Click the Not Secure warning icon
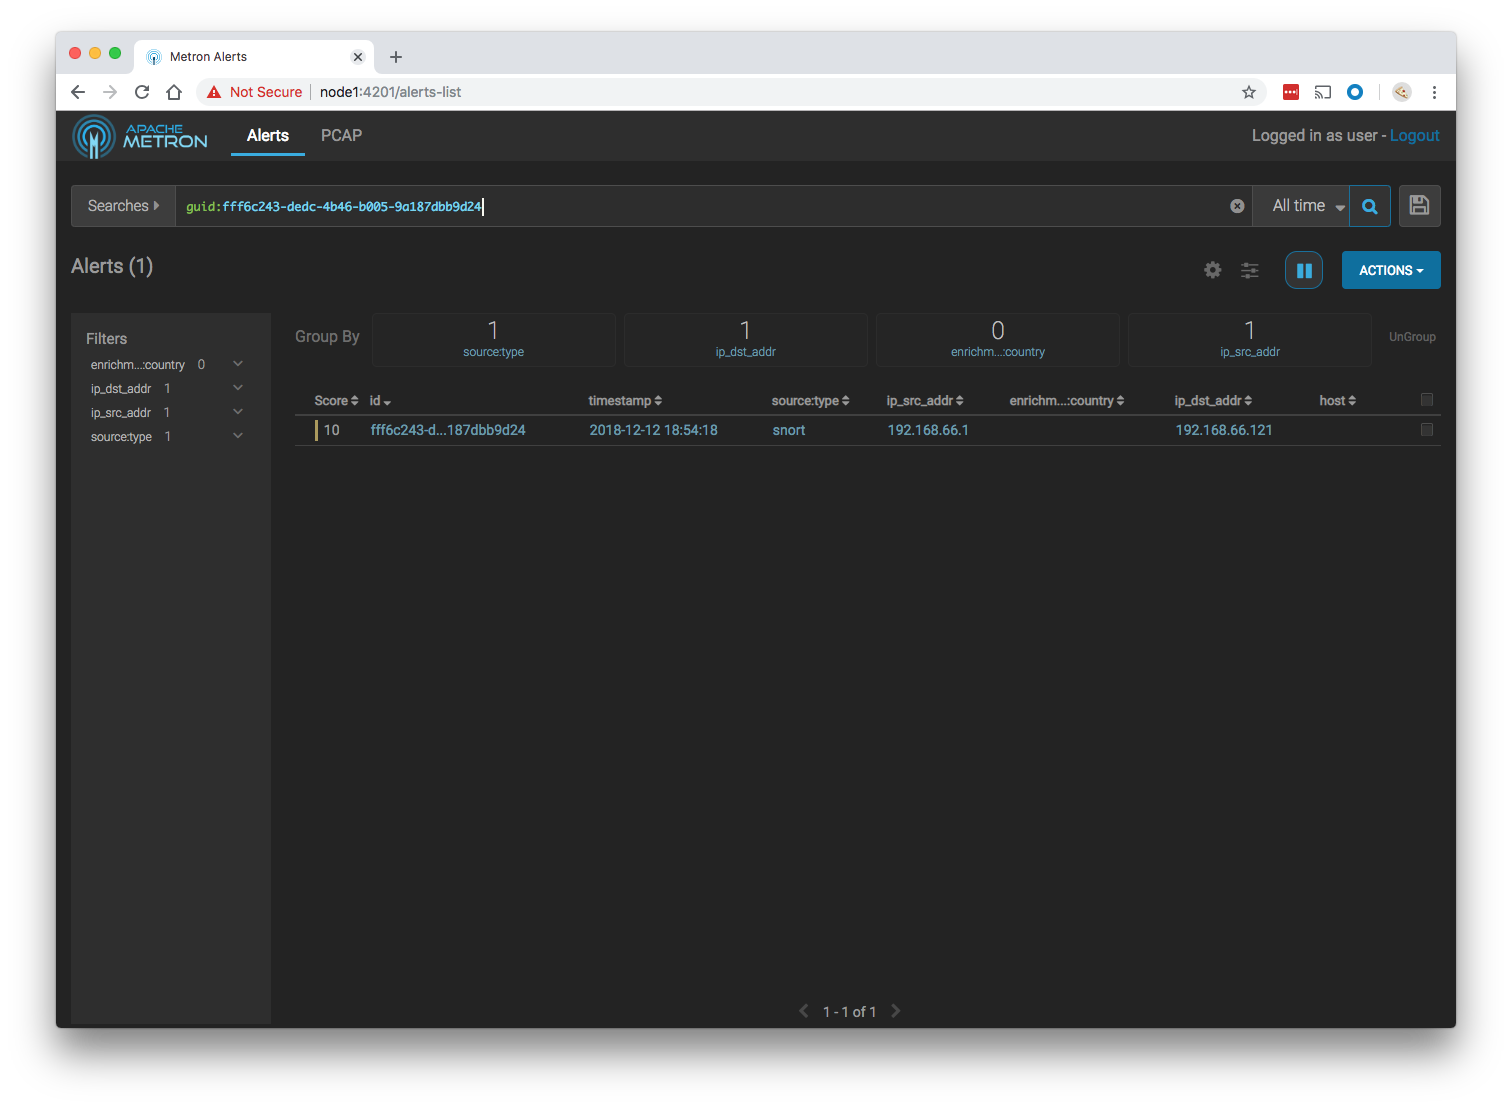1512x1108 pixels. (213, 91)
